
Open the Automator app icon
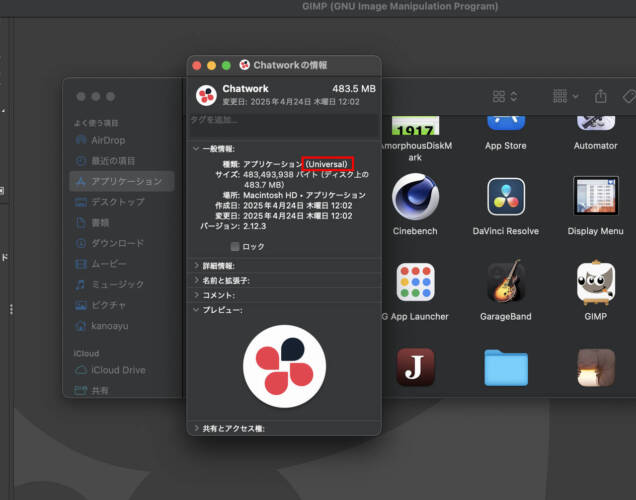pos(595,122)
